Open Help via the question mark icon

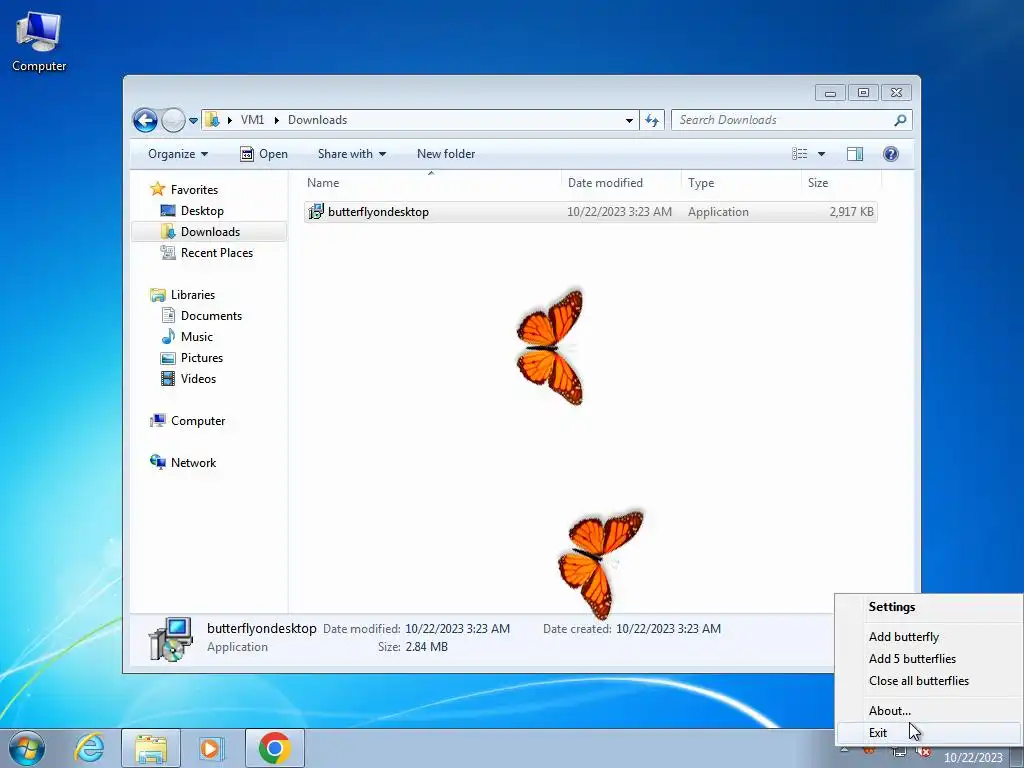[x=891, y=154]
